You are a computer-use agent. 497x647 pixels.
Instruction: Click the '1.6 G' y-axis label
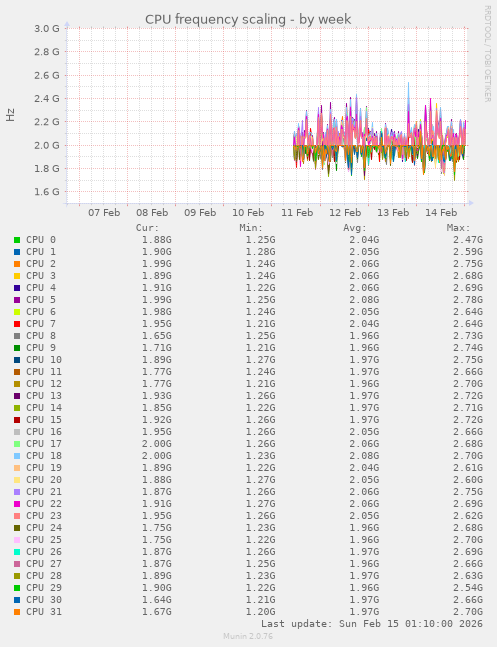(47, 192)
